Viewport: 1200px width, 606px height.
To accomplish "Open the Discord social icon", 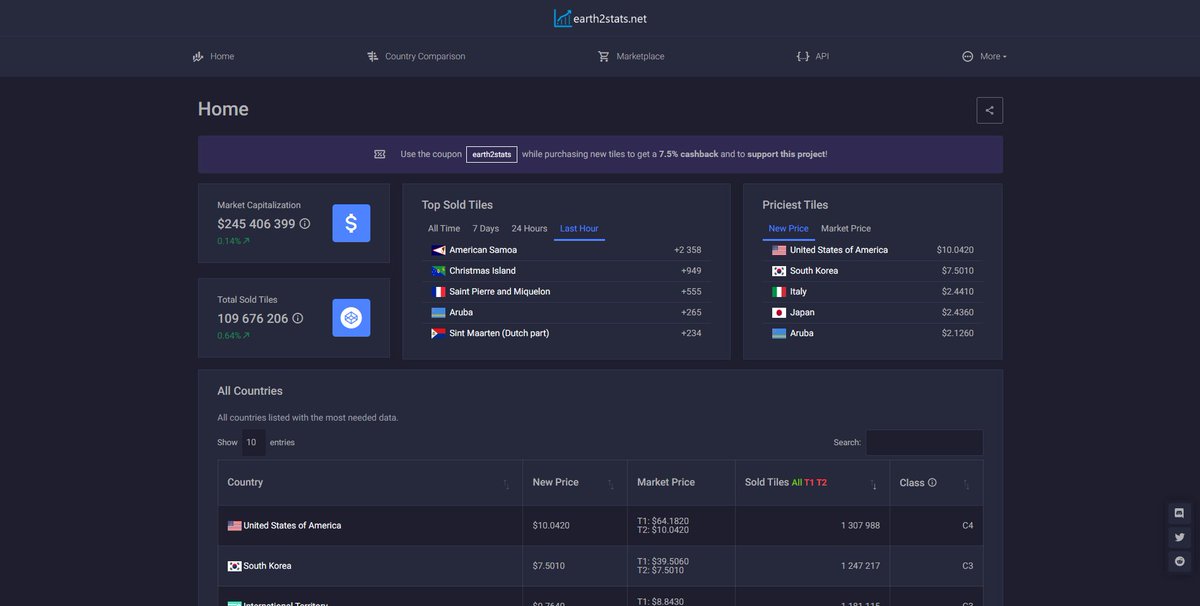I will point(1179,513).
